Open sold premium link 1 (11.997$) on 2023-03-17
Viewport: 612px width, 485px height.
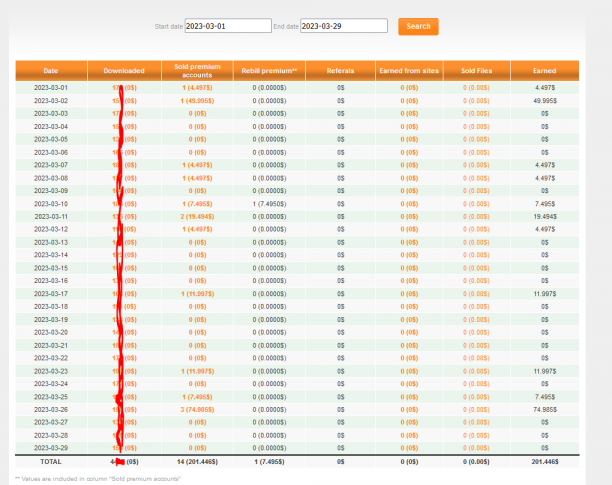197,294
